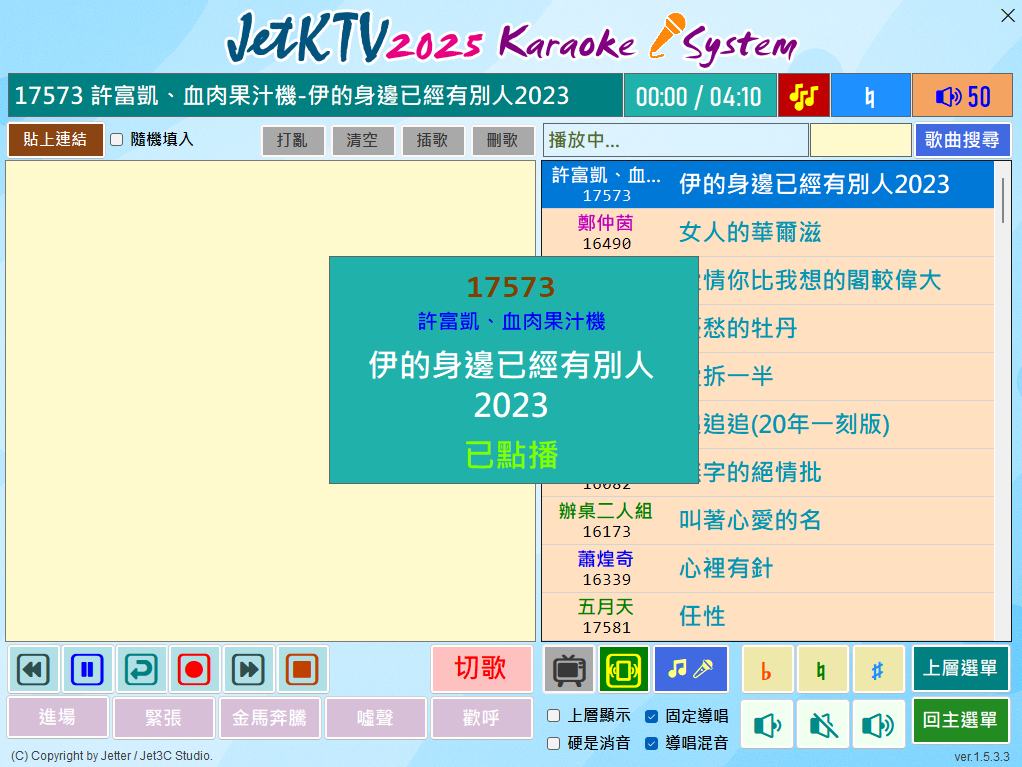Click the orange volume 50 indicator
Viewport: 1022px width, 767px height.
point(962,96)
